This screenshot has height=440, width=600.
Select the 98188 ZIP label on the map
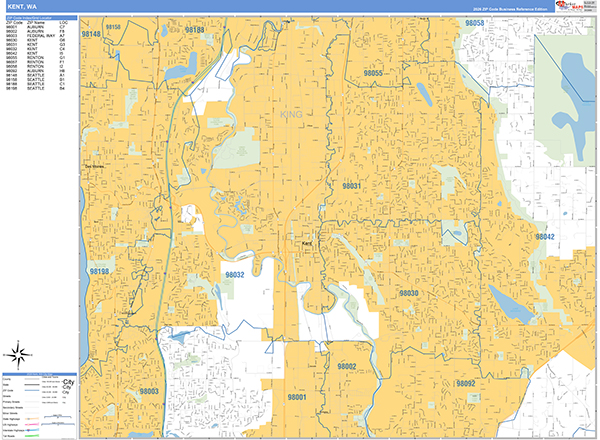[194, 30]
